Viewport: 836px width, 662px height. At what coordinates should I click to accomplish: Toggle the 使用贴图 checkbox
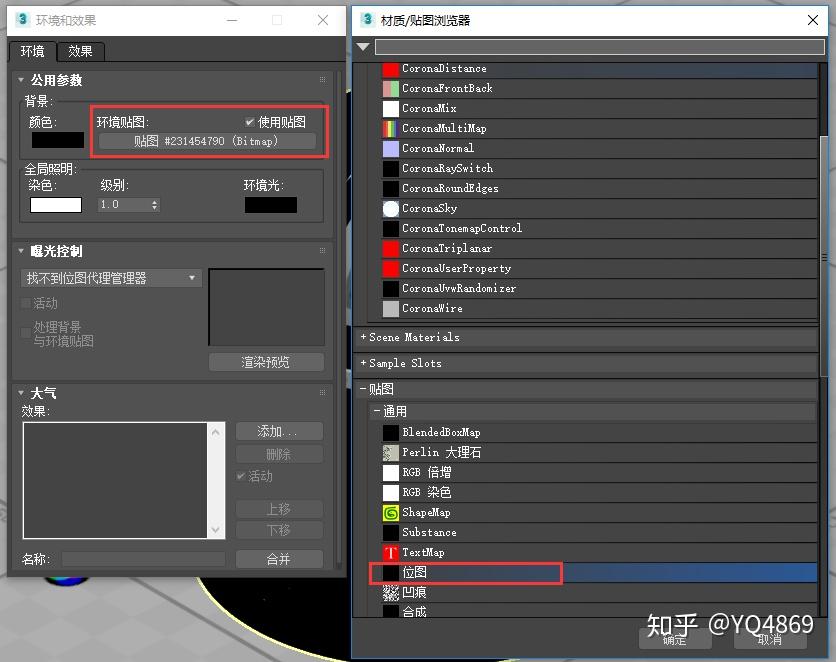click(x=249, y=122)
